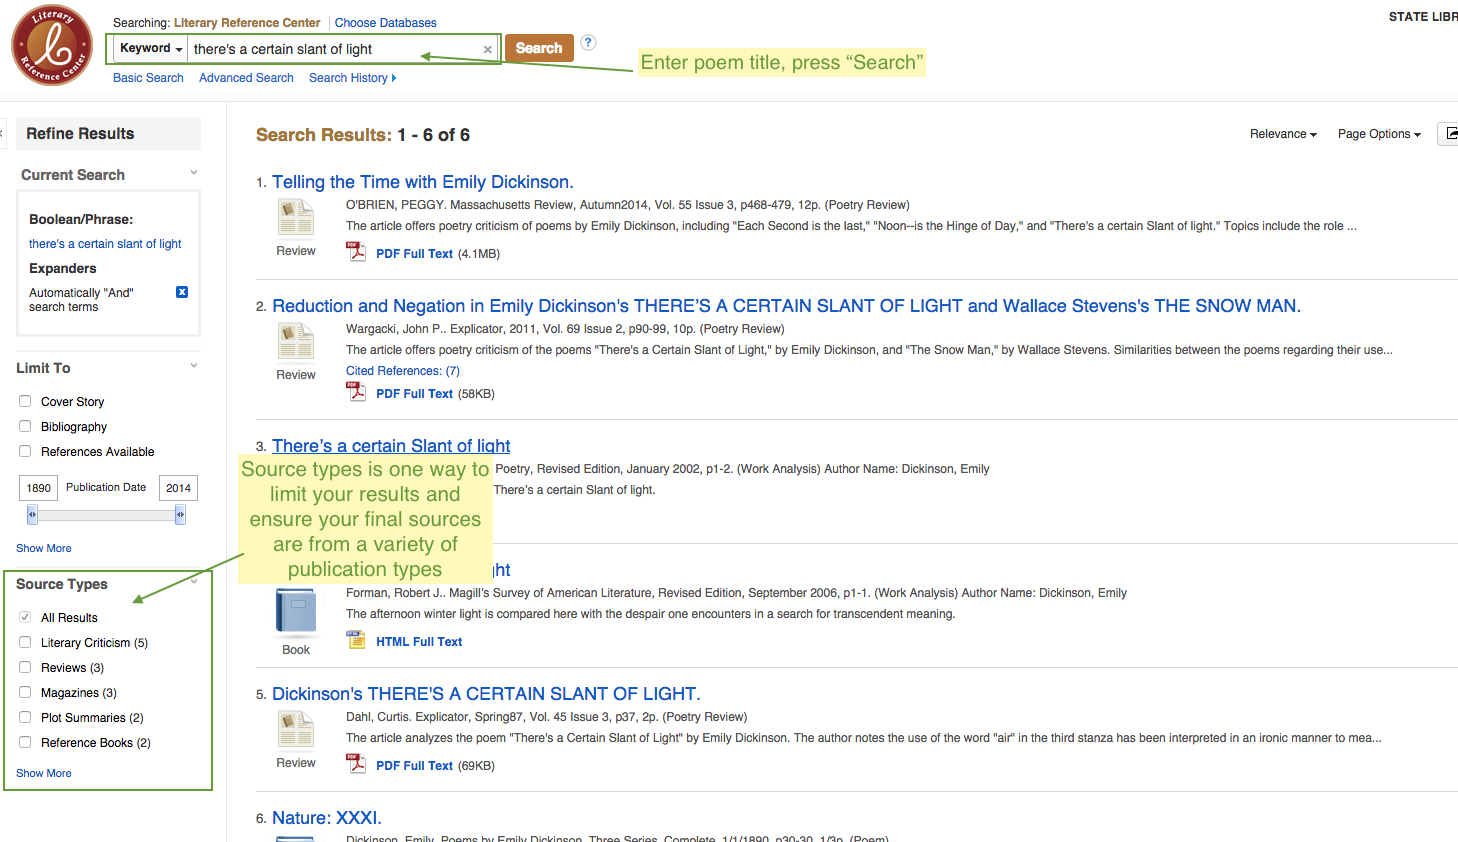Open Reduction and Negation in Emily Dickinson's result

786,306
